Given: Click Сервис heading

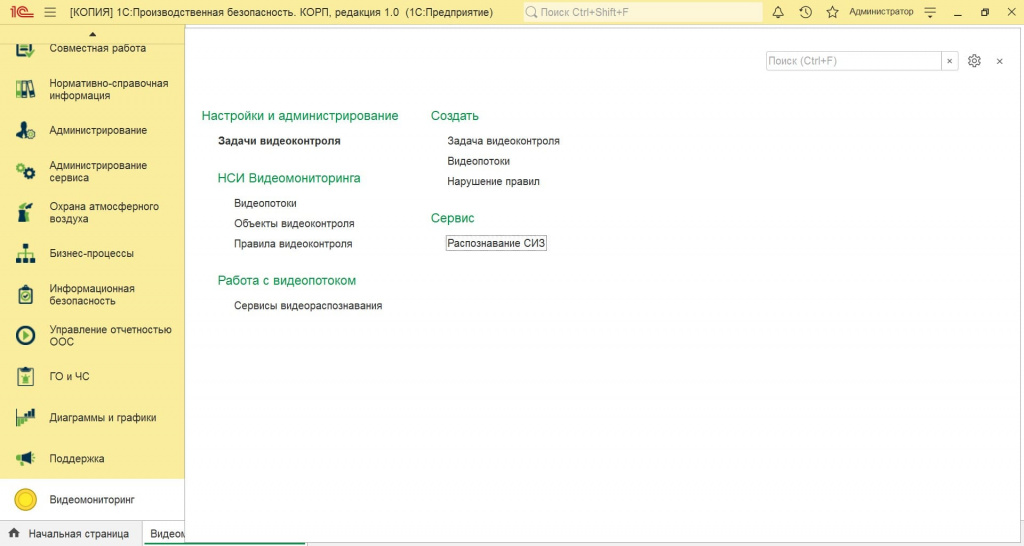Looking at the screenshot, I should click(452, 218).
